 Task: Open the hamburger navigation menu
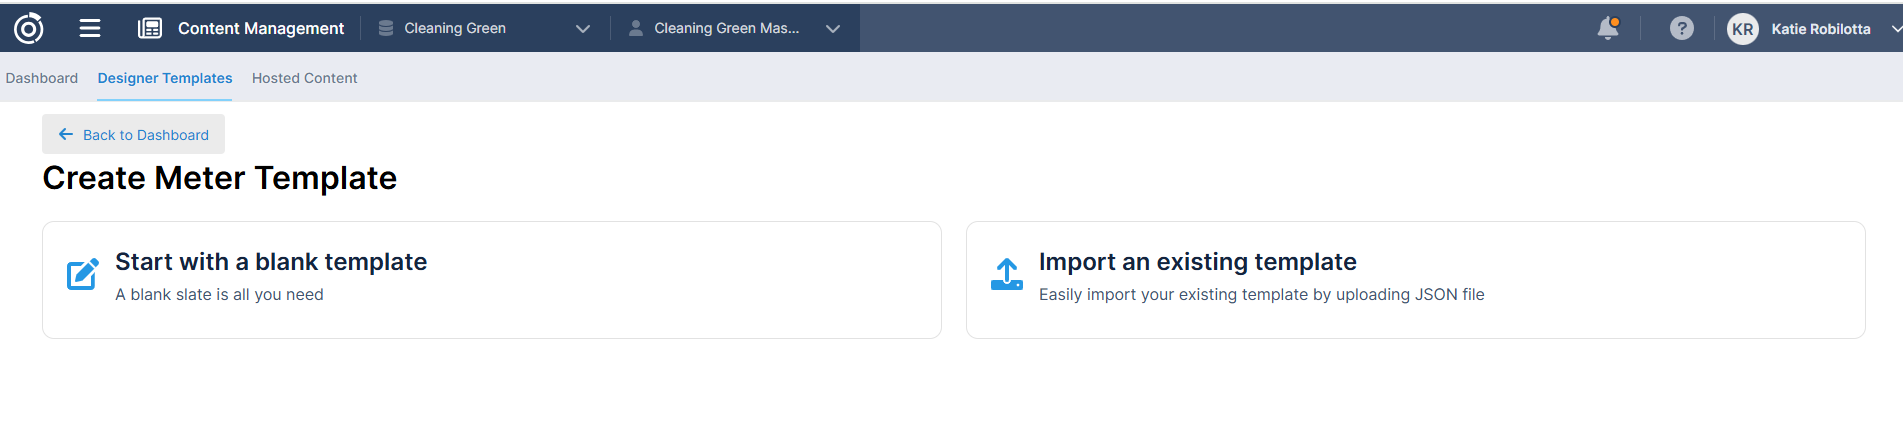[90, 29]
